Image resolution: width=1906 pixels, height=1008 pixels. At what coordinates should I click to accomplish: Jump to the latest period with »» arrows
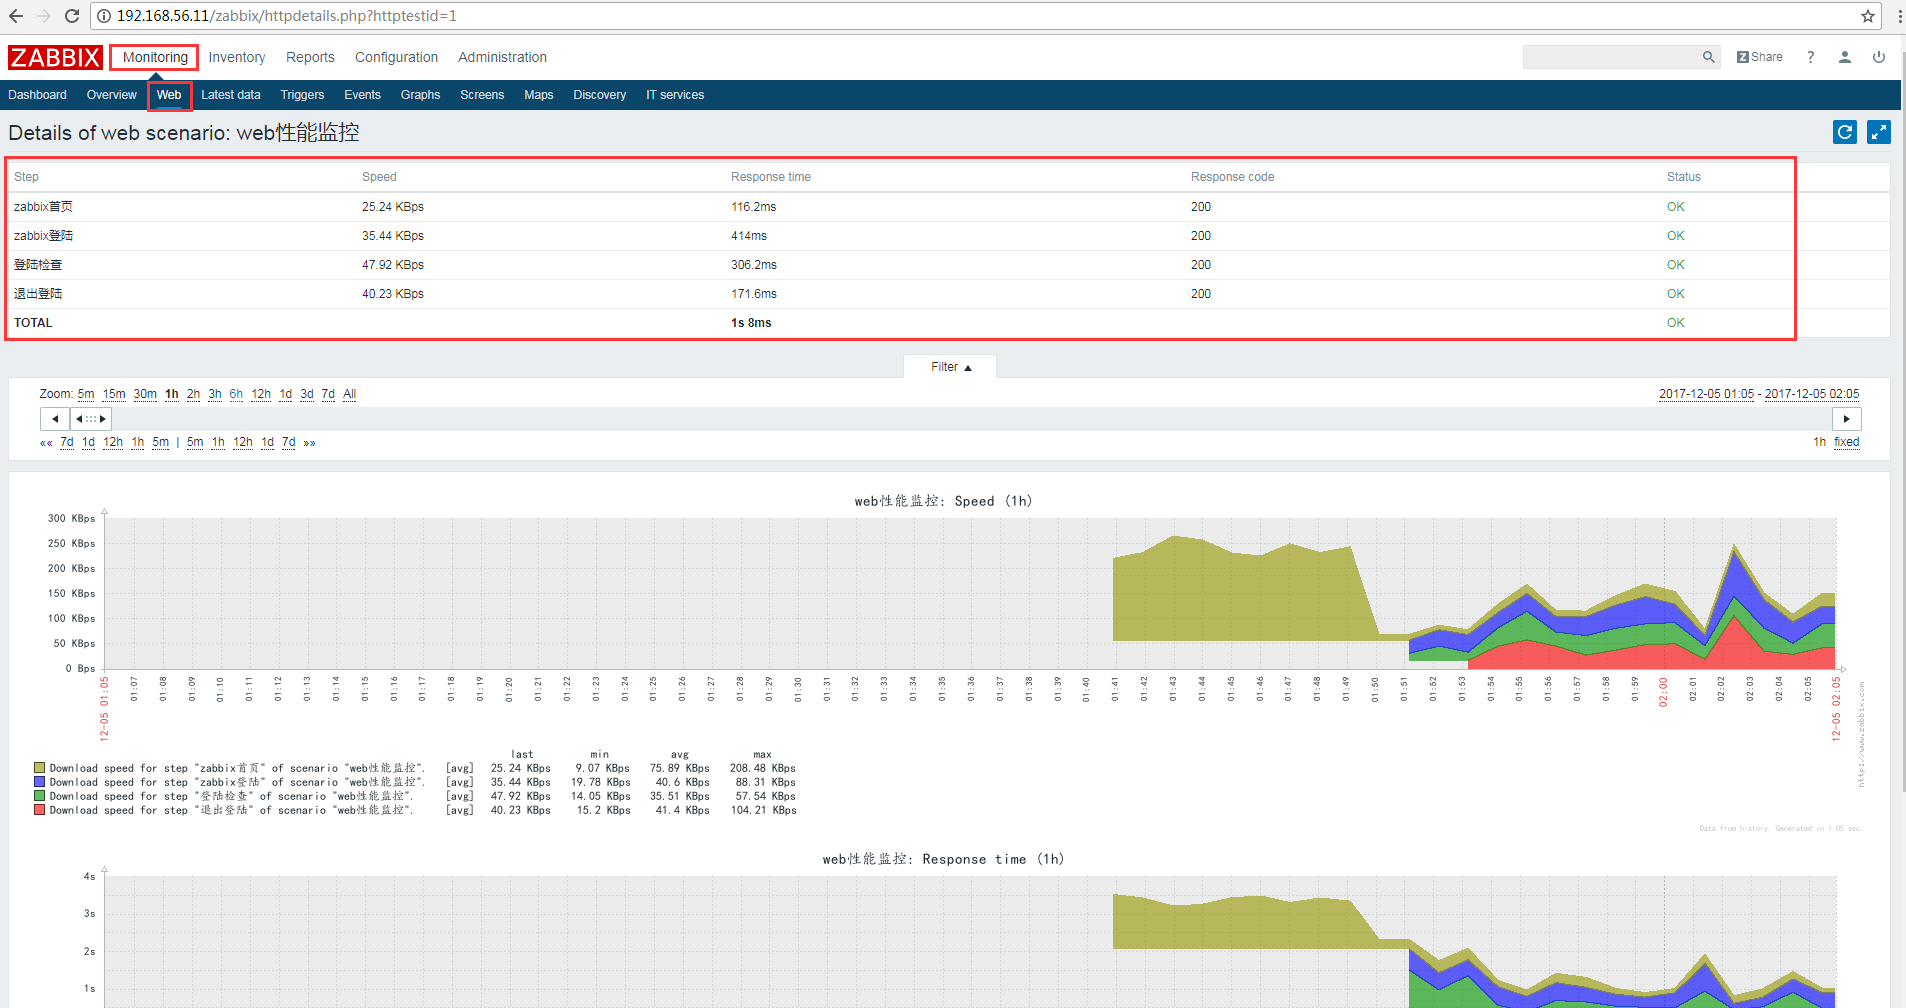tap(309, 443)
